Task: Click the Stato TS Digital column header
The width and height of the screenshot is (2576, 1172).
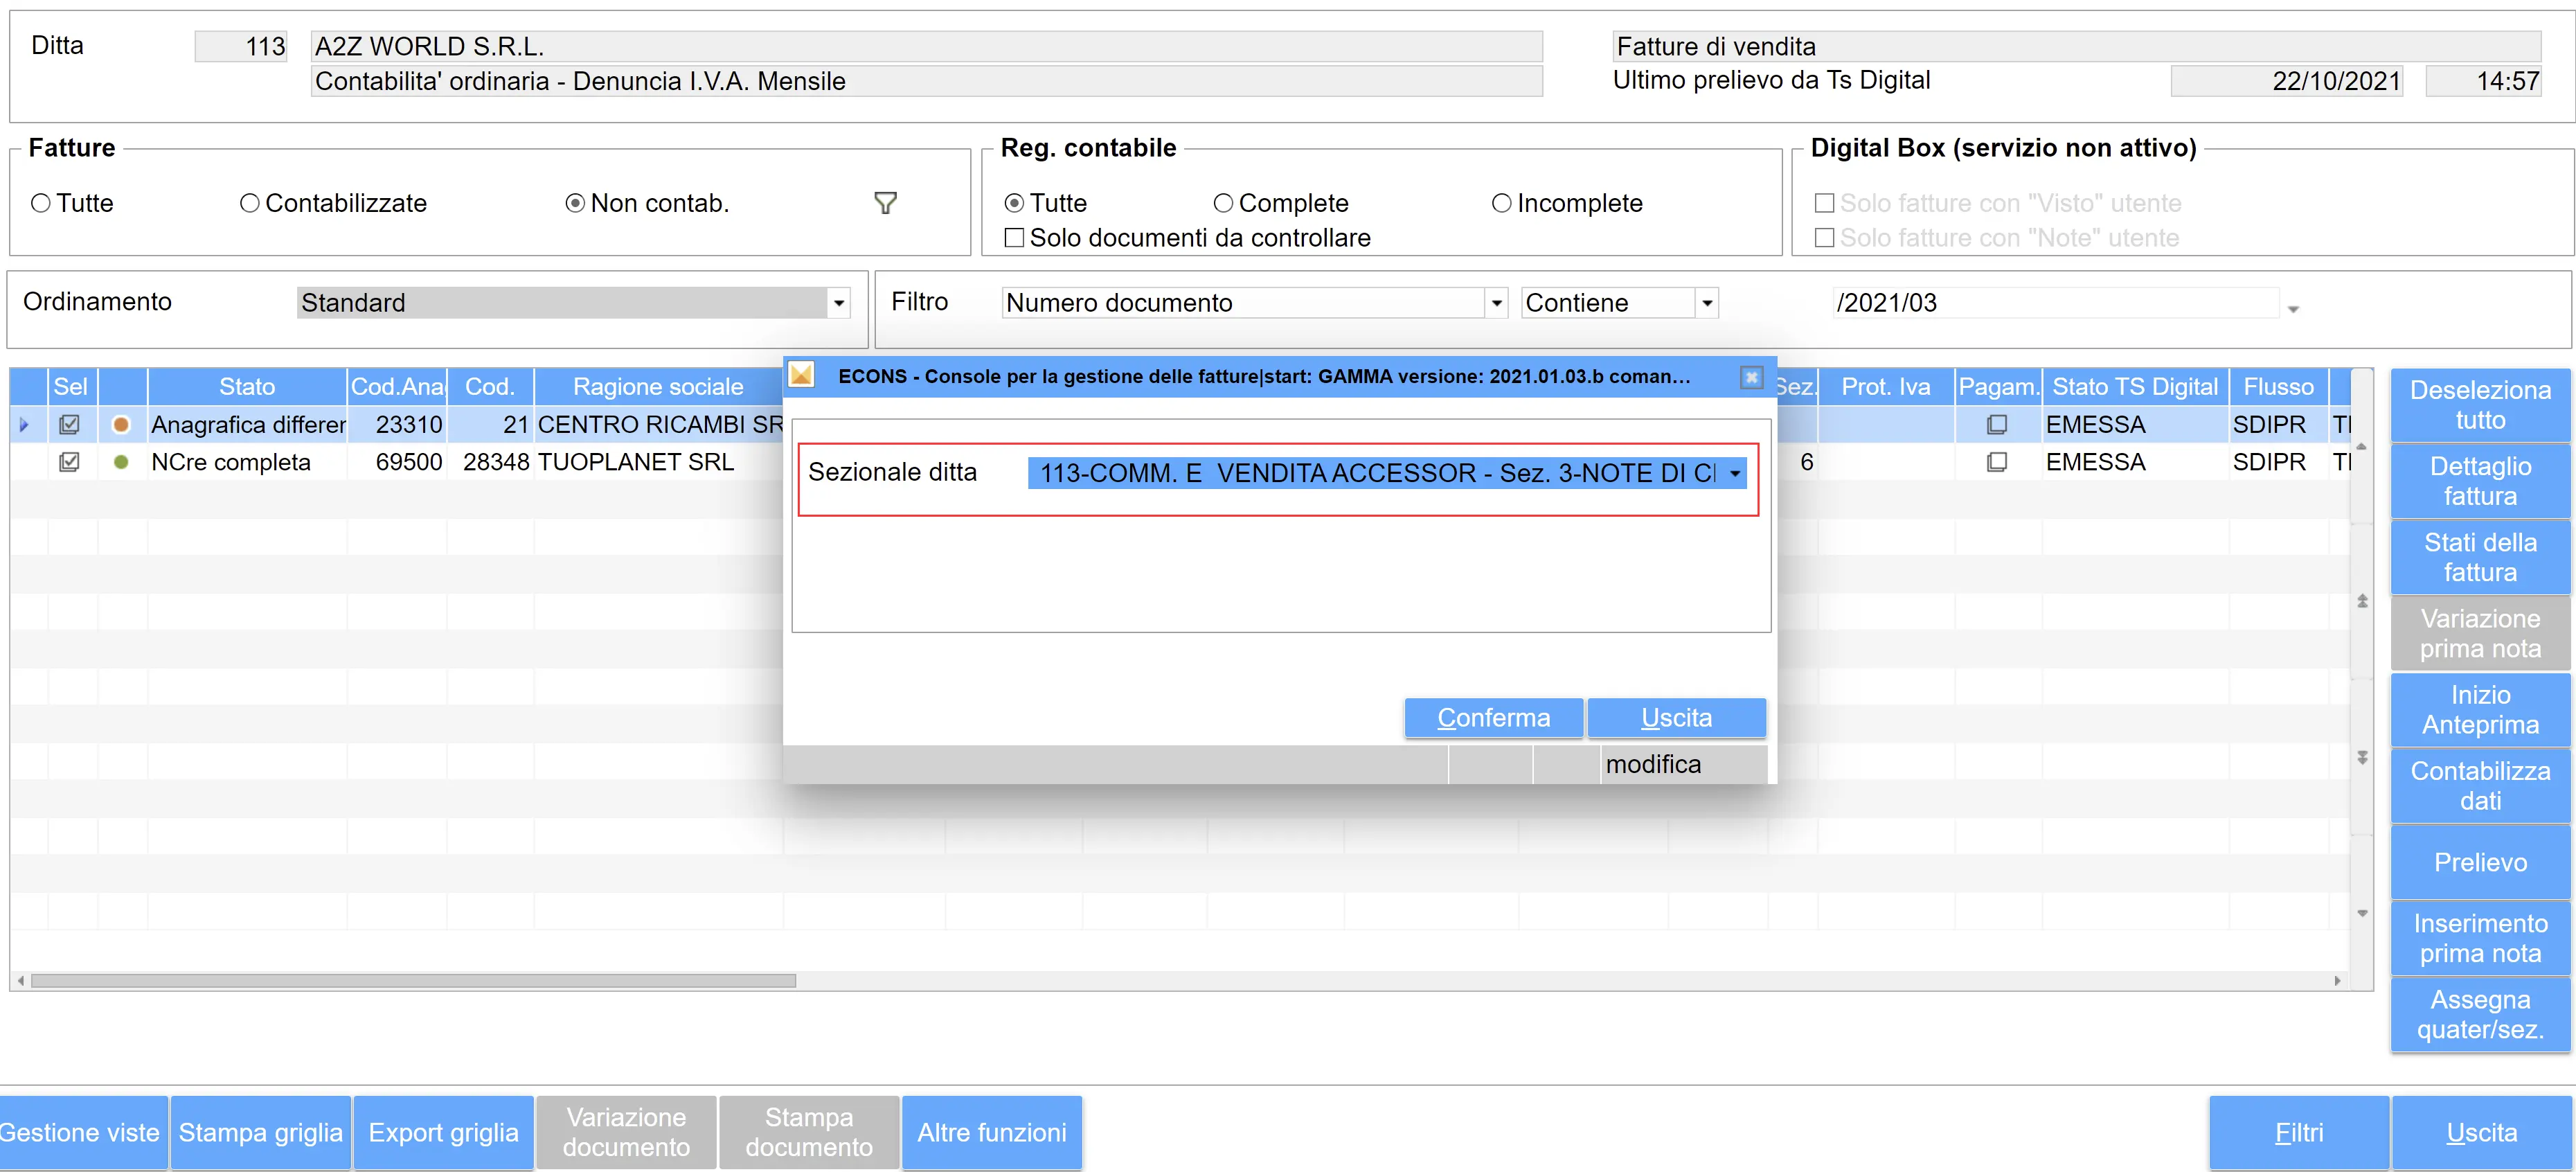Action: tap(2134, 387)
